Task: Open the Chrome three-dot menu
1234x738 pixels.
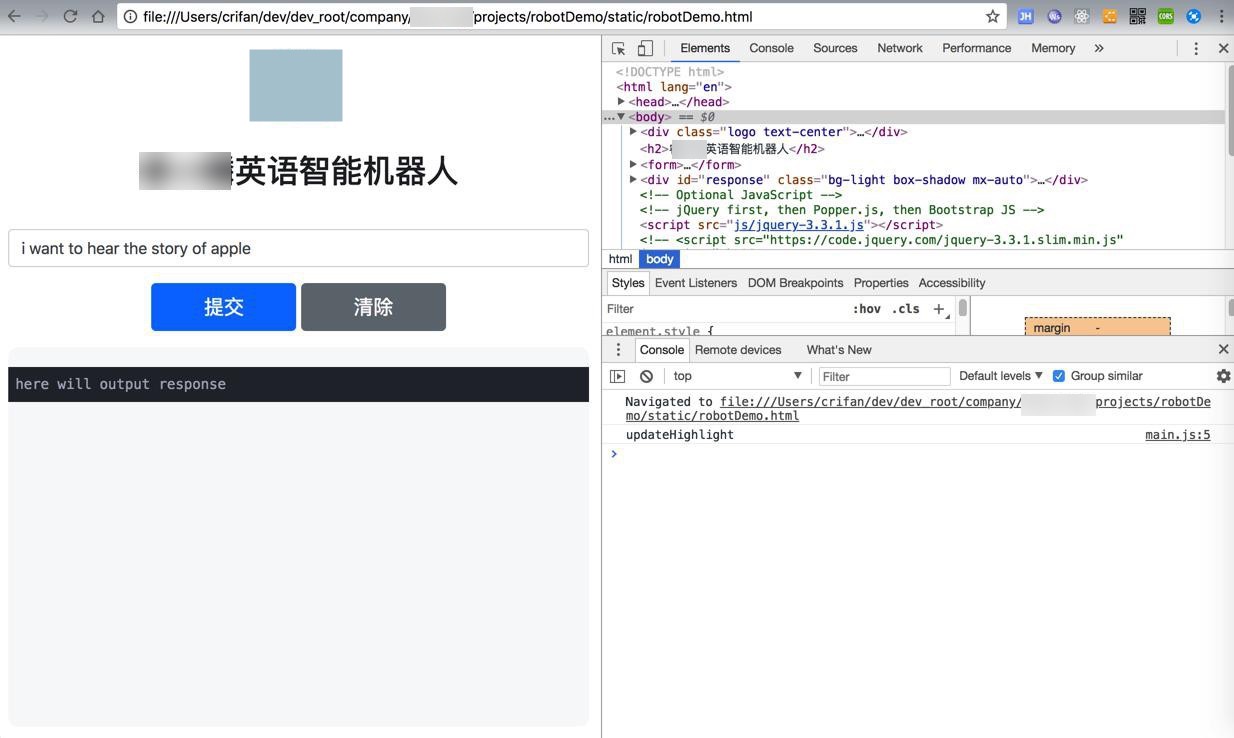Action: click(x=1221, y=16)
